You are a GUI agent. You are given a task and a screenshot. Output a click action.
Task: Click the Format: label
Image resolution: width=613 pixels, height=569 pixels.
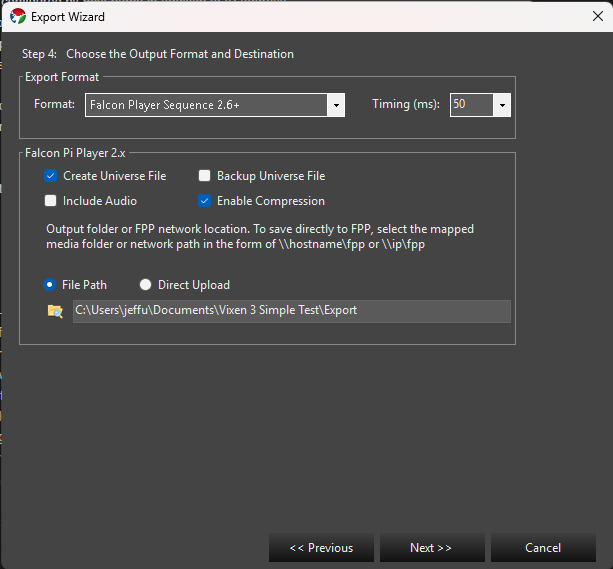click(54, 104)
